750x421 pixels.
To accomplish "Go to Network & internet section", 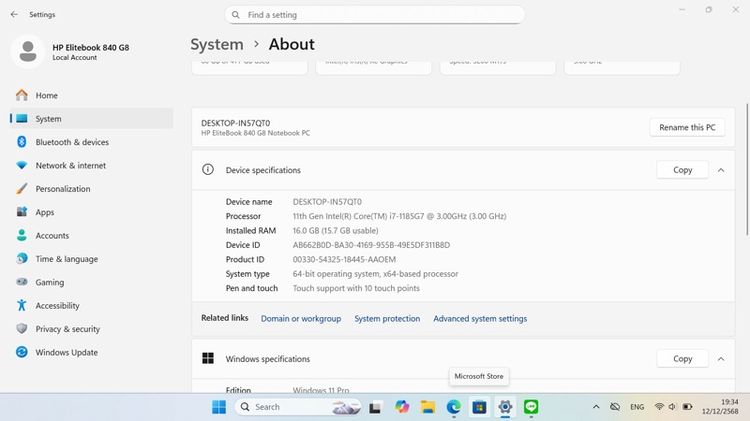I will (70, 165).
